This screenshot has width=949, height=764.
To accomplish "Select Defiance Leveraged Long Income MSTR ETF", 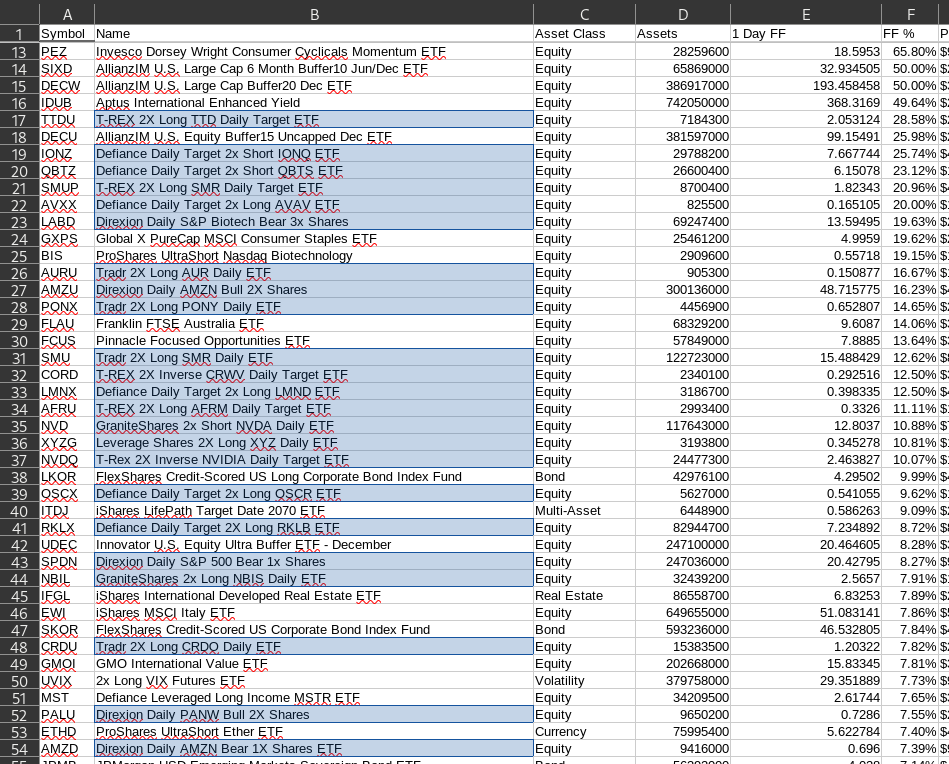I will pos(314,698).
